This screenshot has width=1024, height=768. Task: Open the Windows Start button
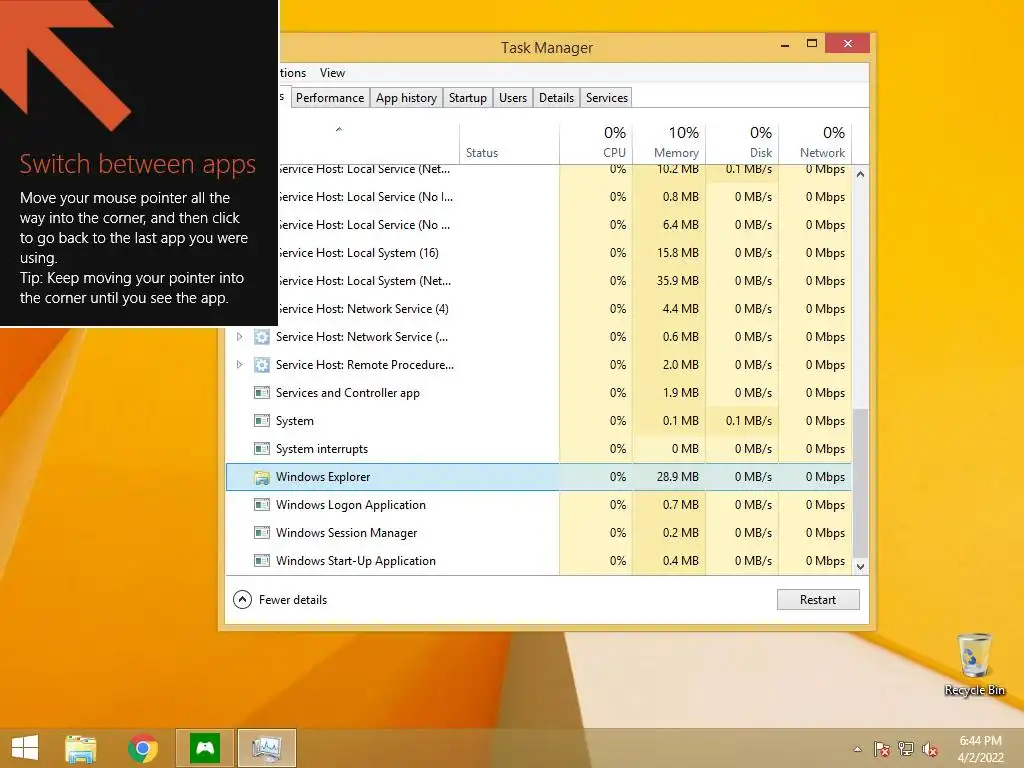tap(25, 748)
